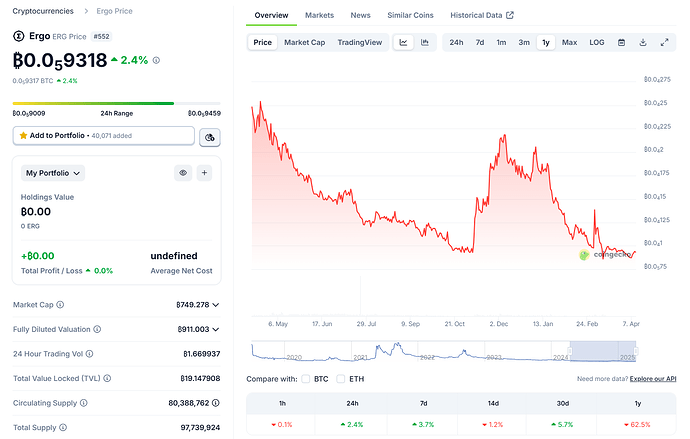This screenshot has width=690, height=439.
Task: Expand Market Cap value chevron
Action: tap(216, 305)
